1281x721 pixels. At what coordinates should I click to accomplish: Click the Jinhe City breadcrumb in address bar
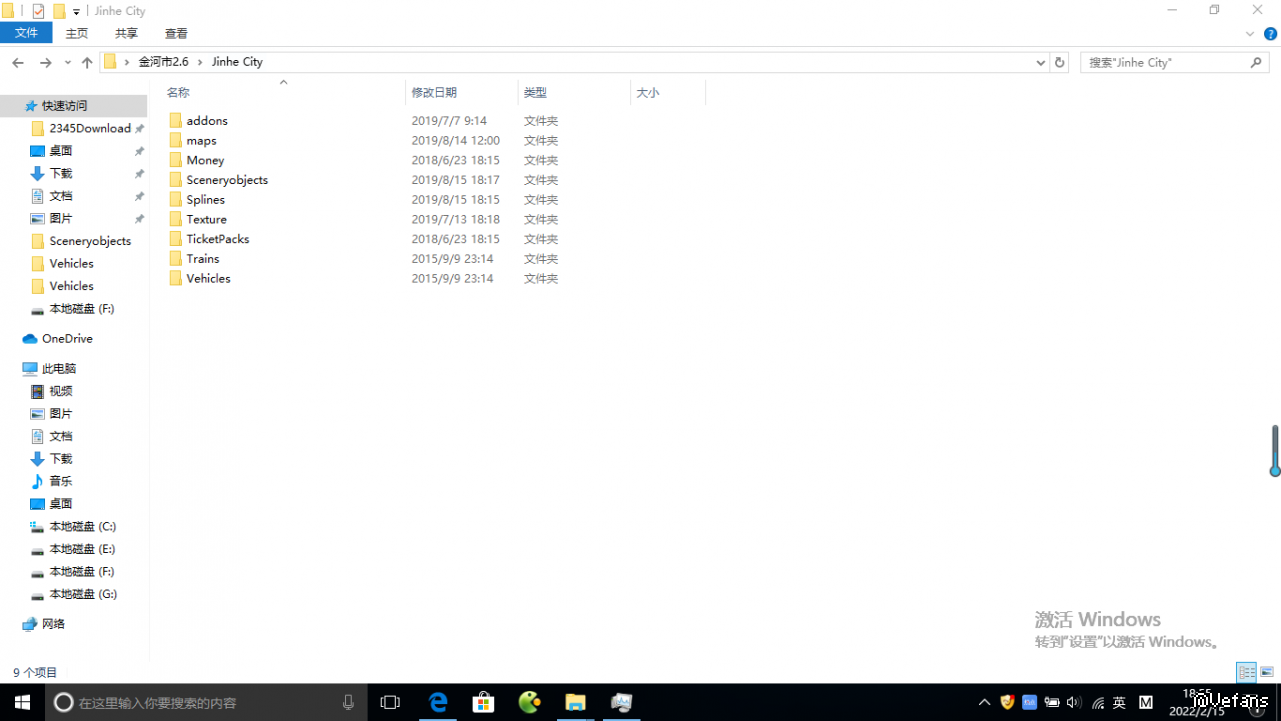coord(237,62)
